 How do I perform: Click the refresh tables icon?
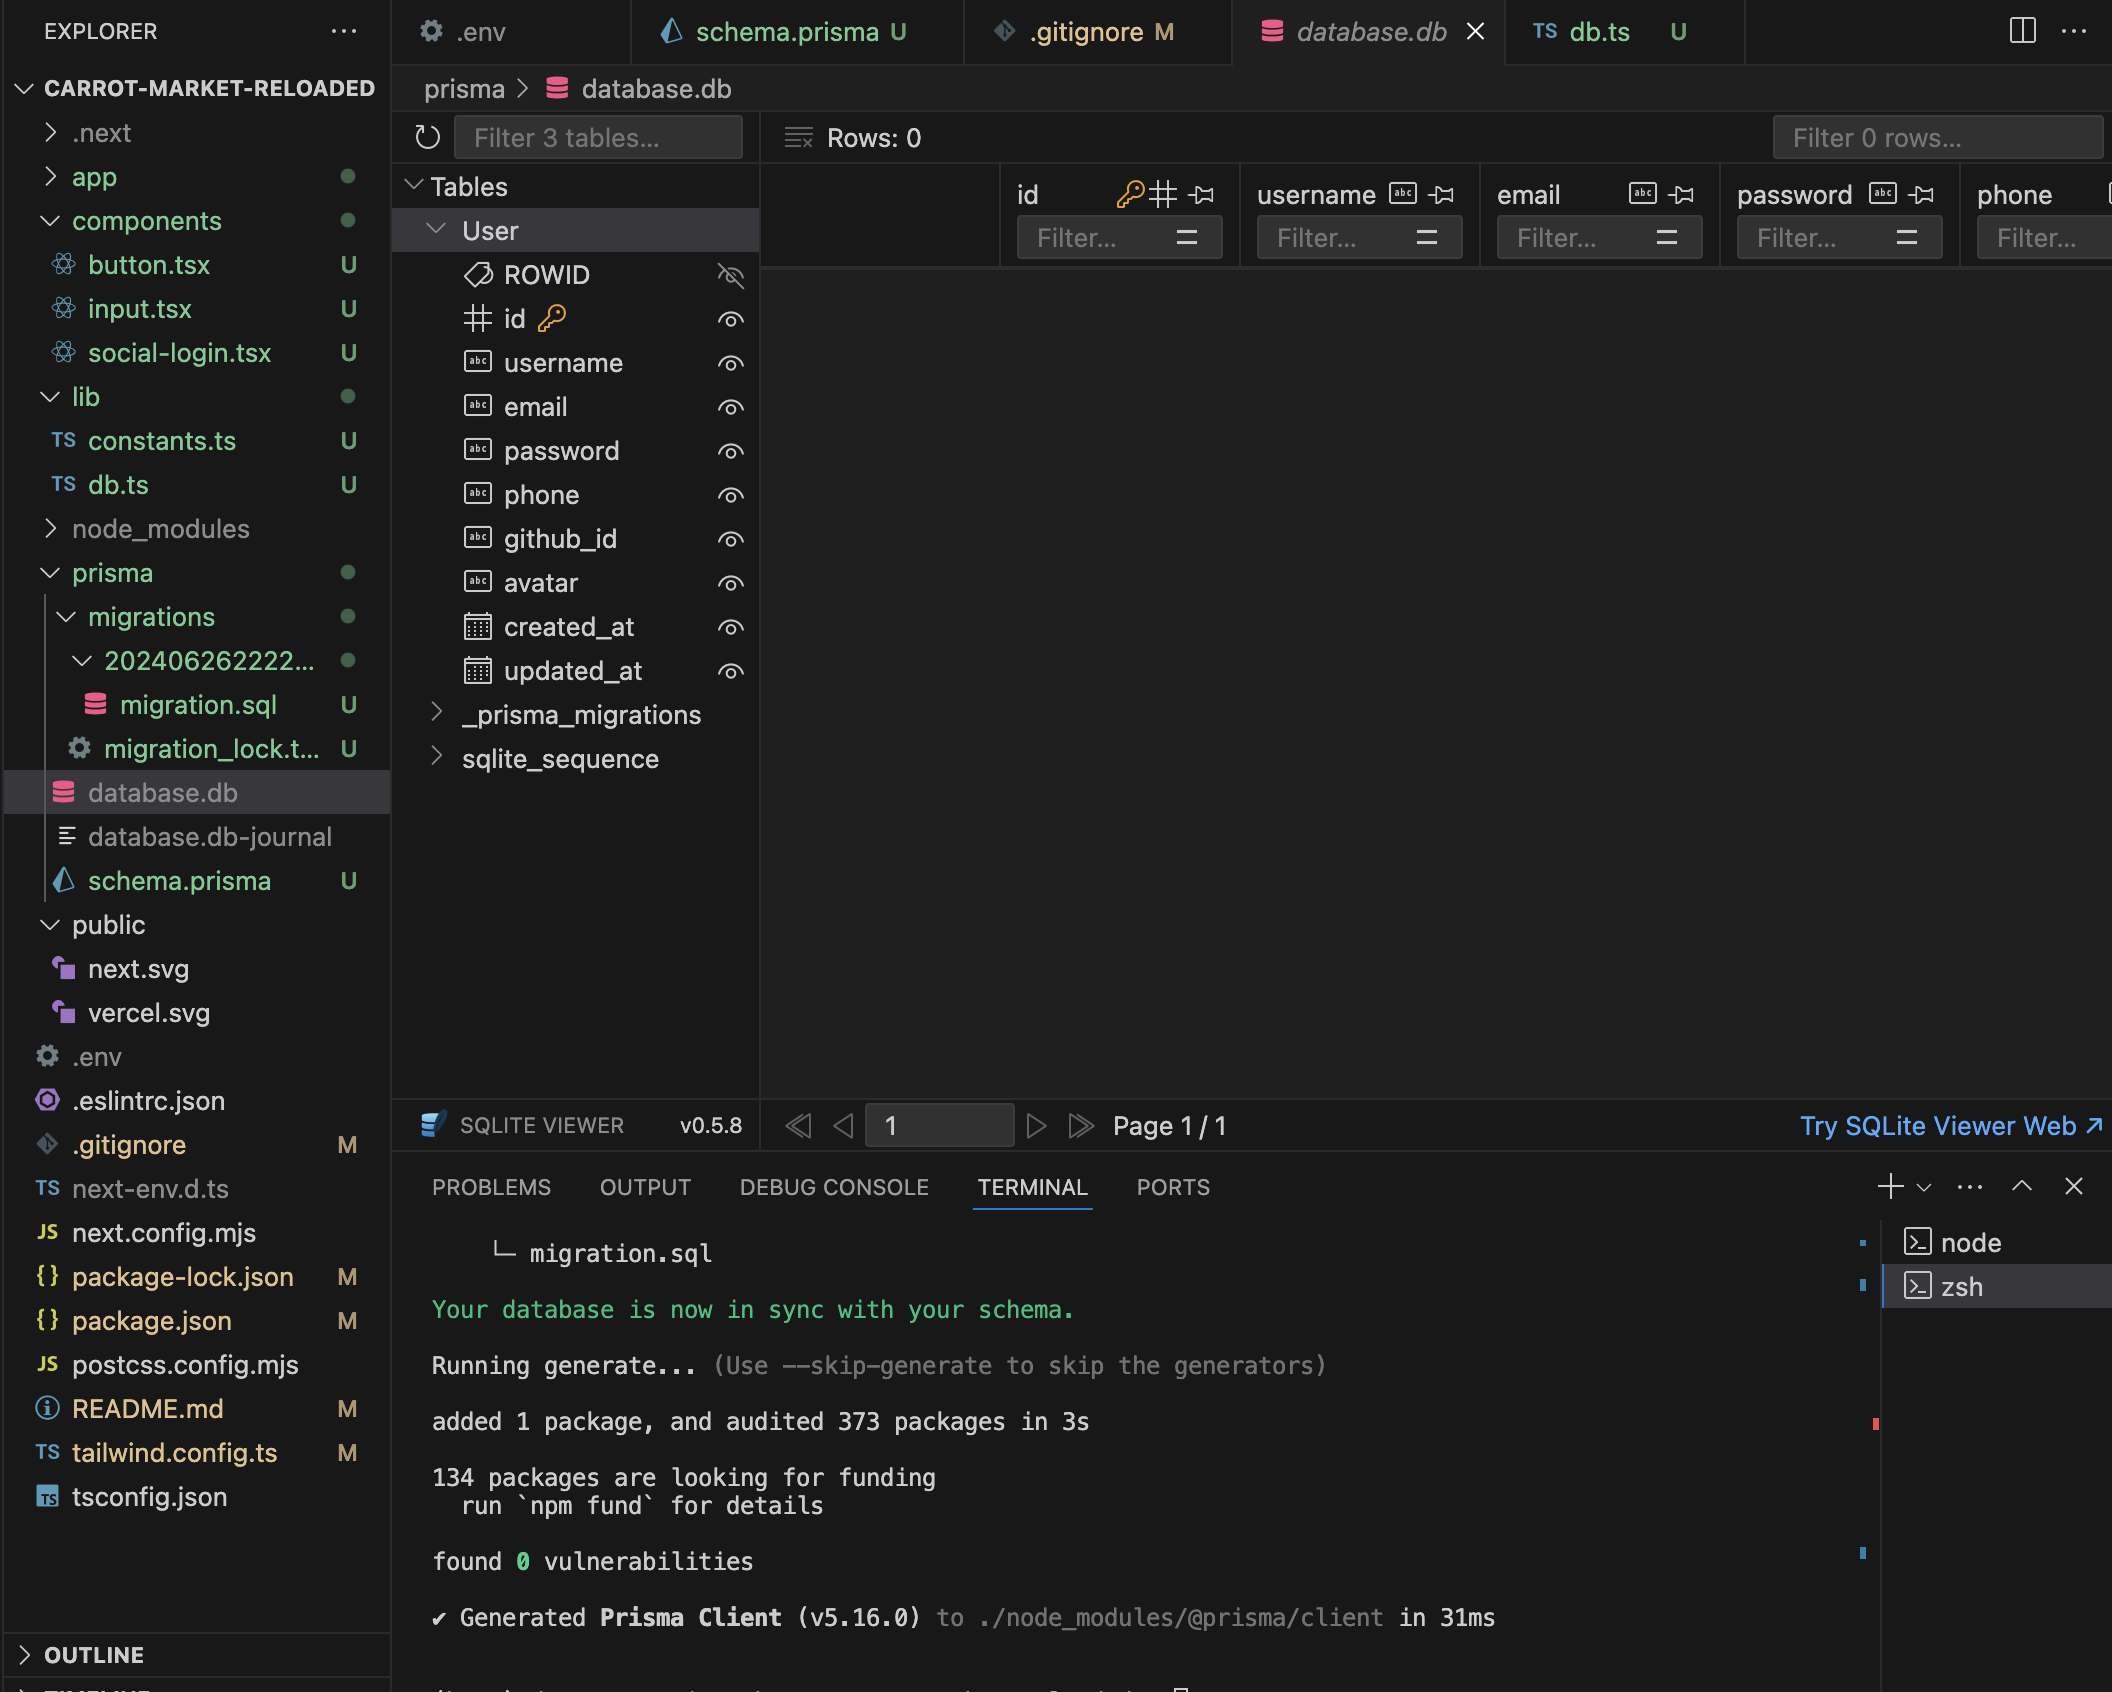click(x=427, y=137)
